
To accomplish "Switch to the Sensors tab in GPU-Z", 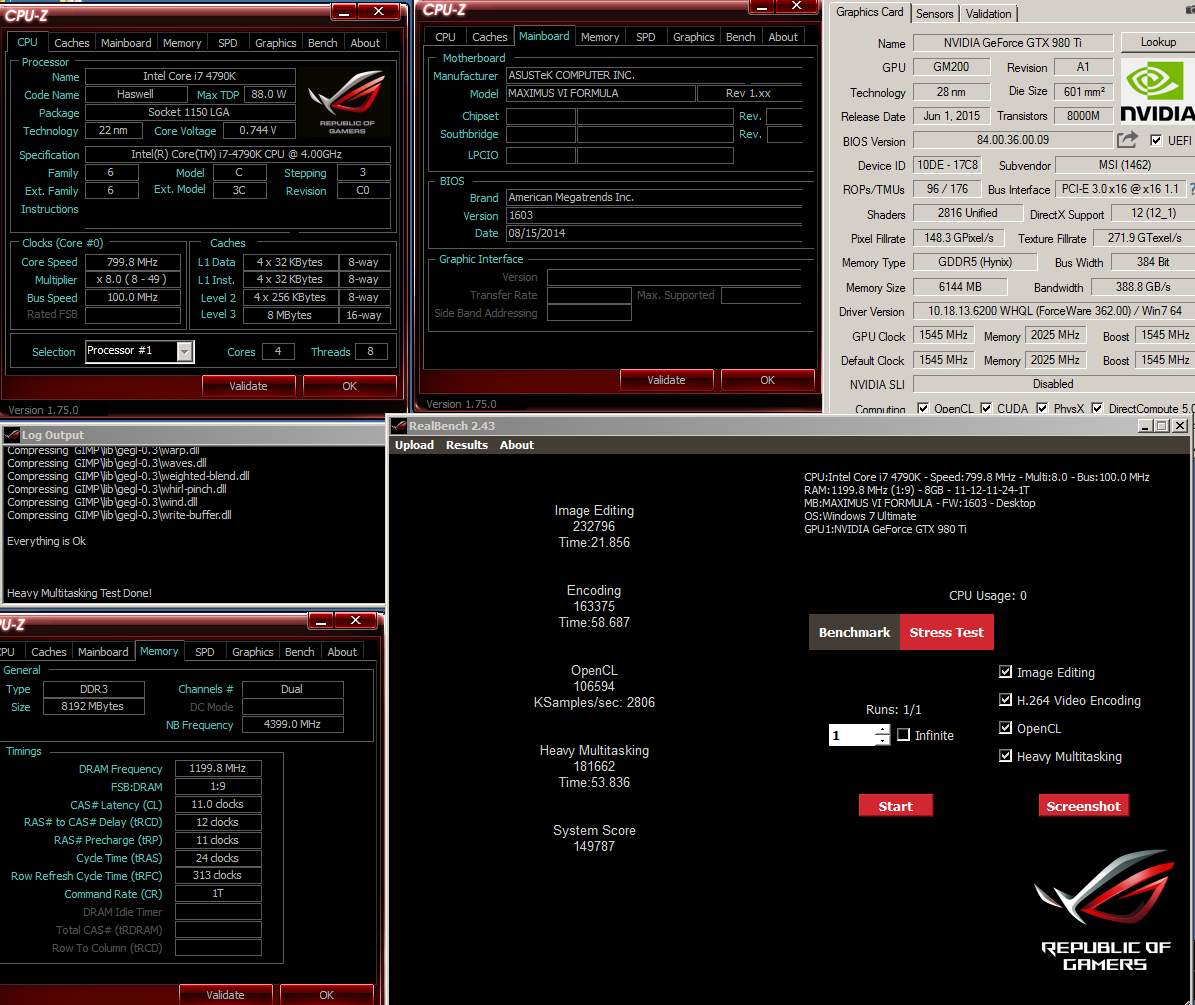I will click(935, 14).
